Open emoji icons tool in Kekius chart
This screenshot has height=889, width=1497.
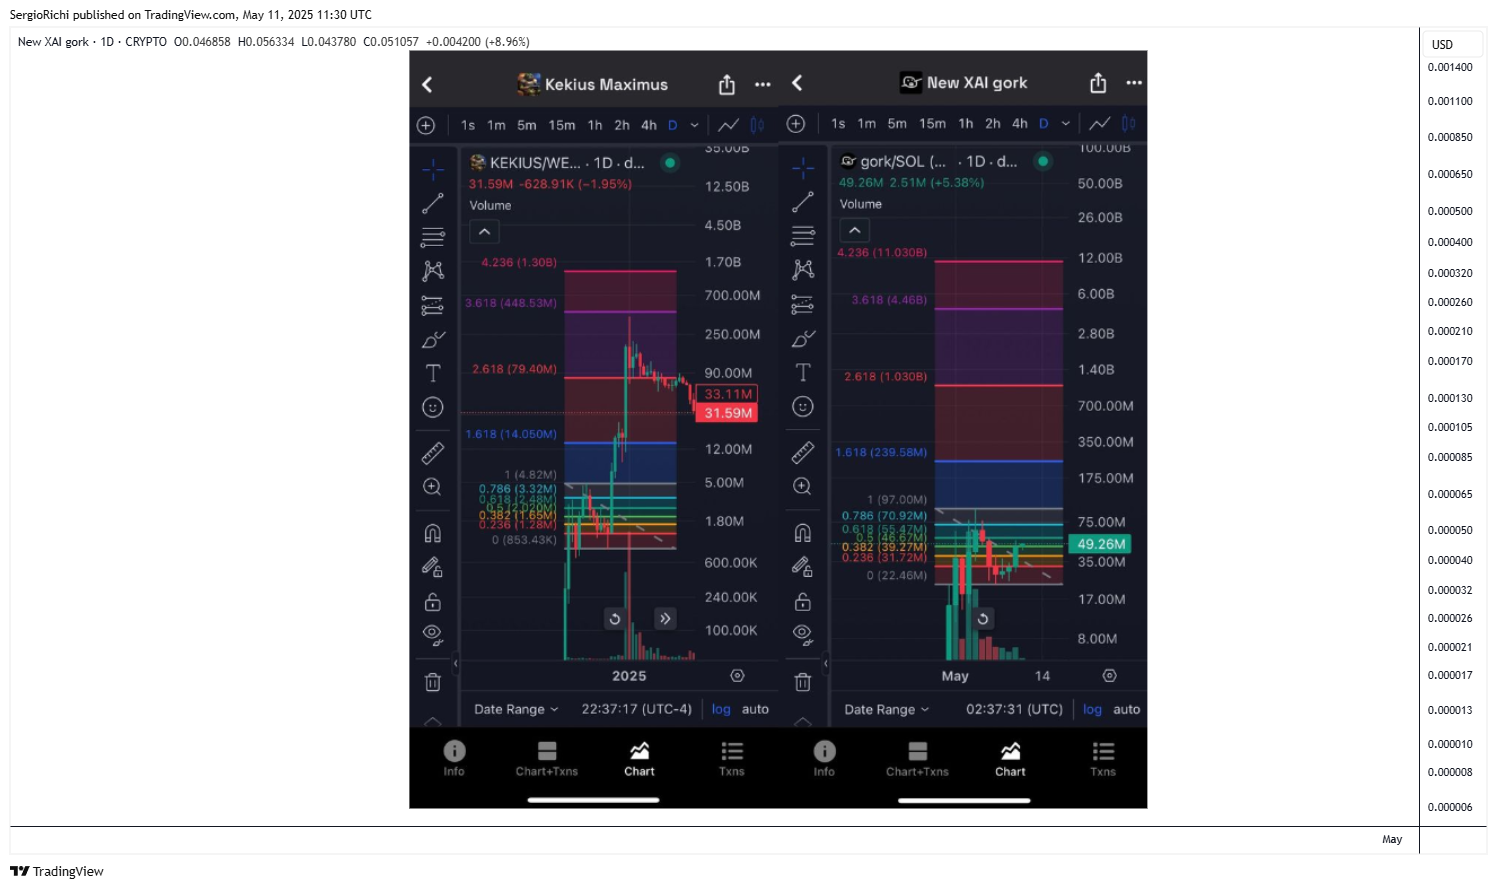433,407
